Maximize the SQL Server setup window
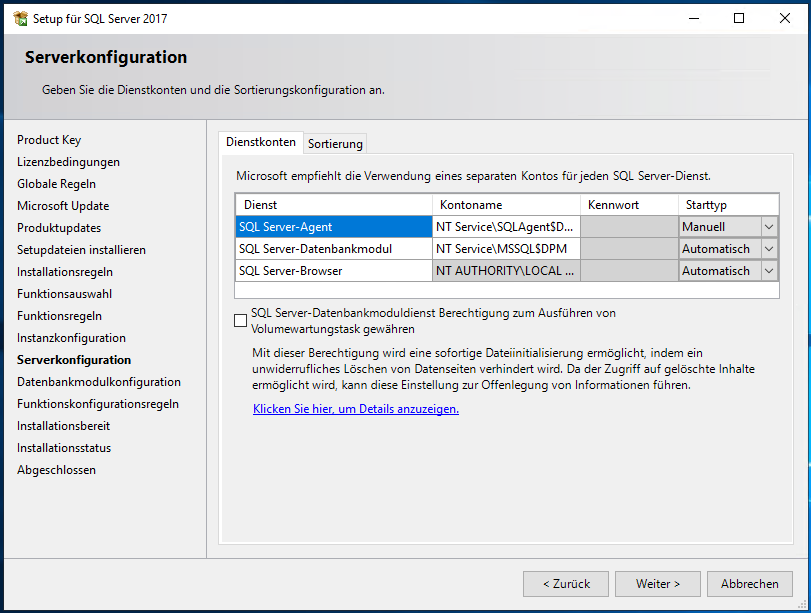This screenshot has width=811, height=613. (x=739, y=19)
